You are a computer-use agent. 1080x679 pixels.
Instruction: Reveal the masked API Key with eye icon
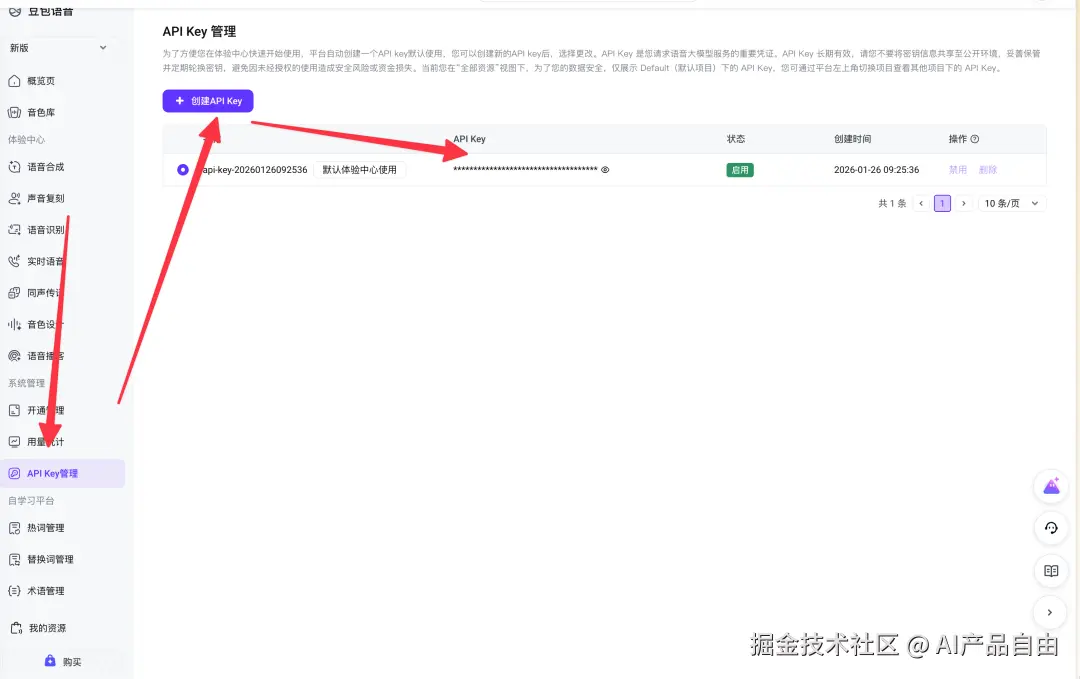coord(604,170)
